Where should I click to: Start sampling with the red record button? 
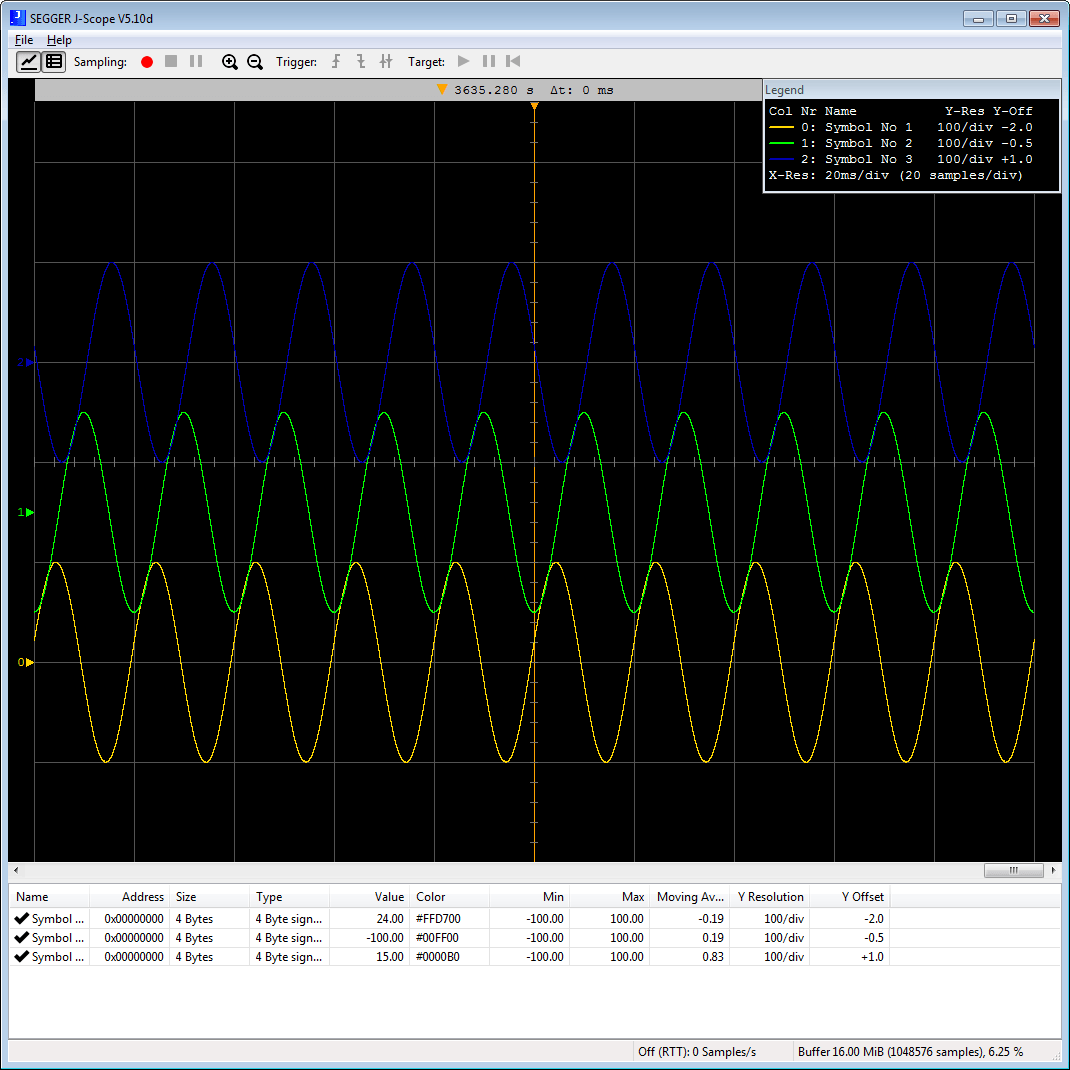147,62
